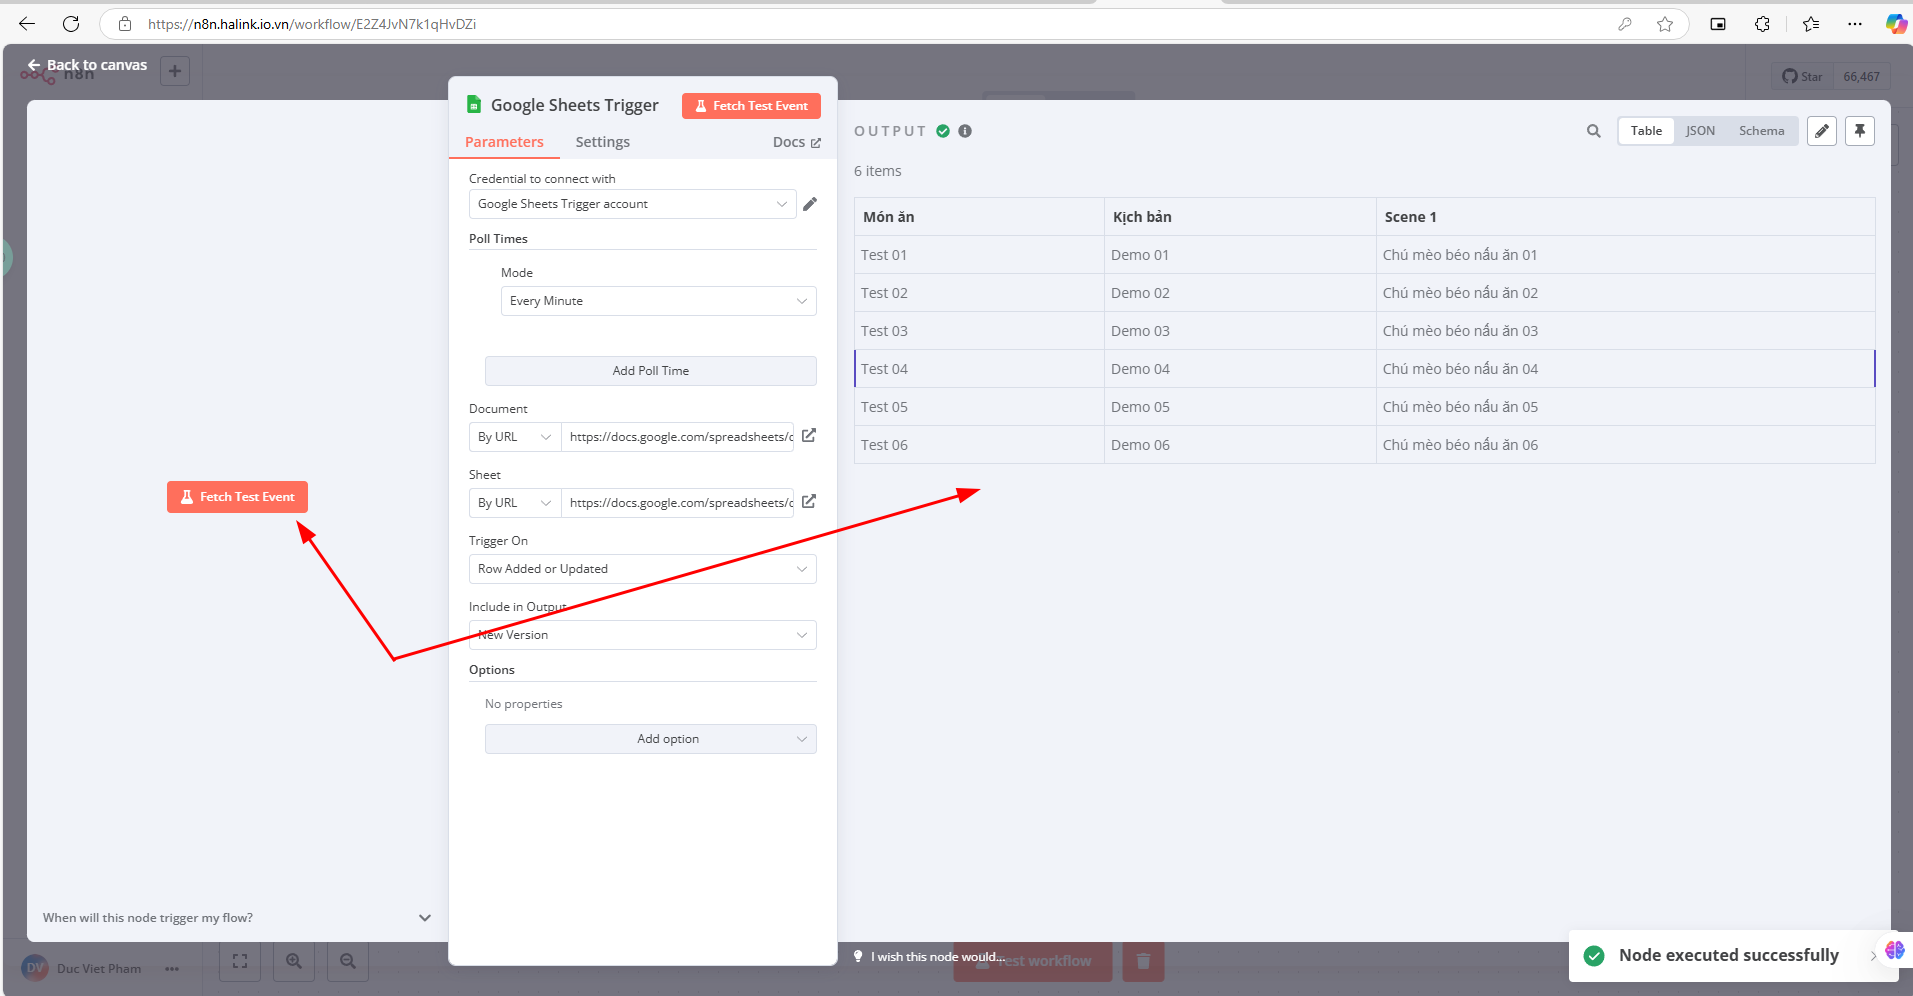The image size is (1913, 996).
Task: Open Sheet external link icon
Action: (x=809, y=501)
